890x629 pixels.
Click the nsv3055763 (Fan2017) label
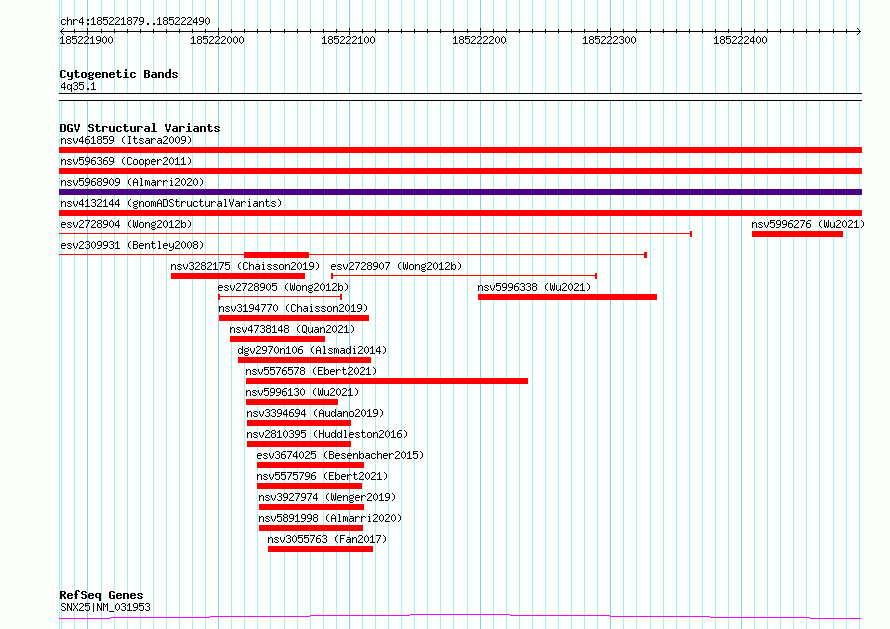327,539
